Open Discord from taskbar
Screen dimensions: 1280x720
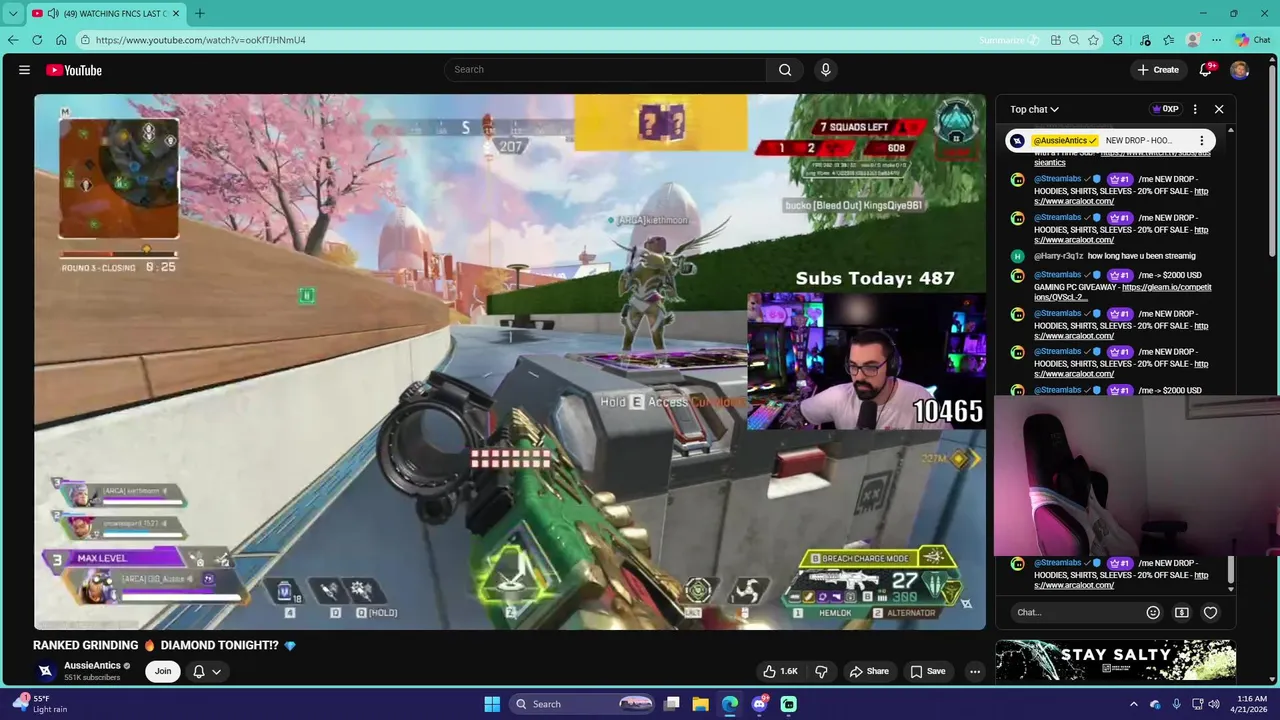760,704
